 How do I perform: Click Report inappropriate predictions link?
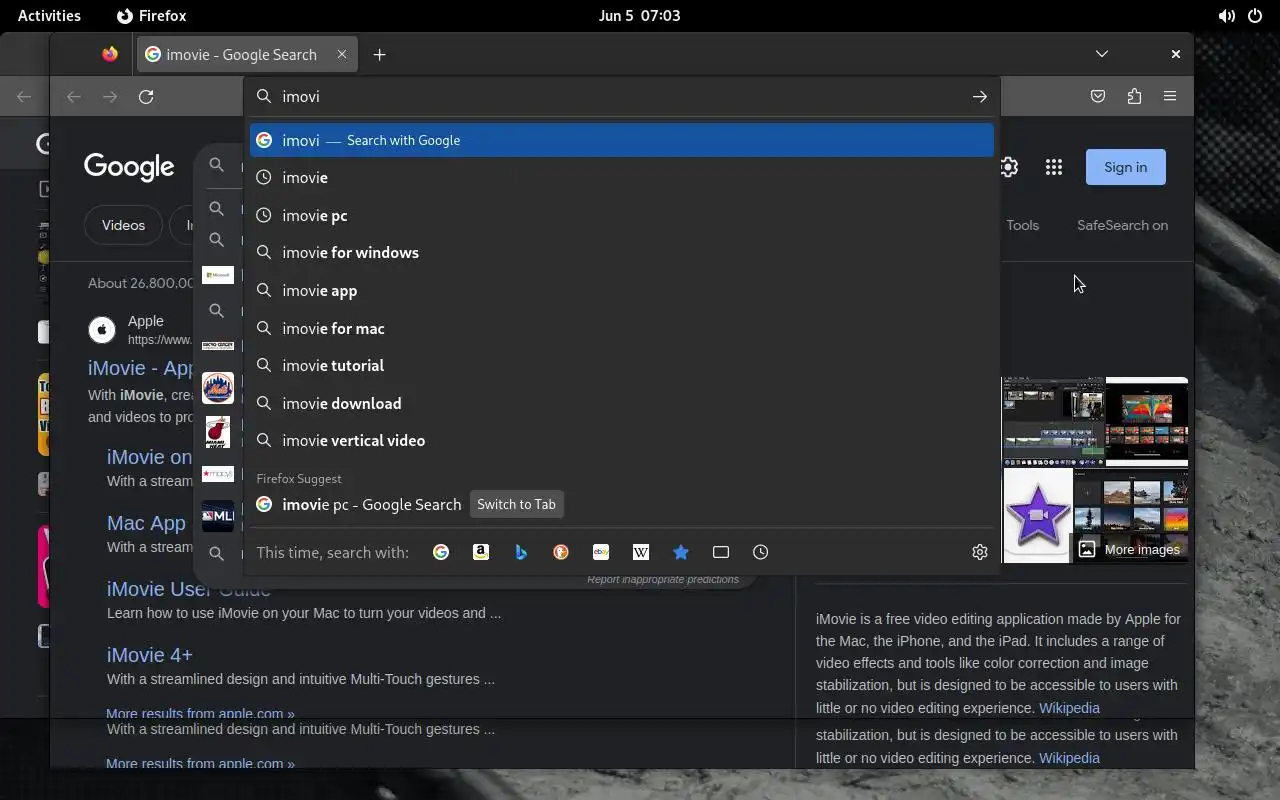click(663, 580)
